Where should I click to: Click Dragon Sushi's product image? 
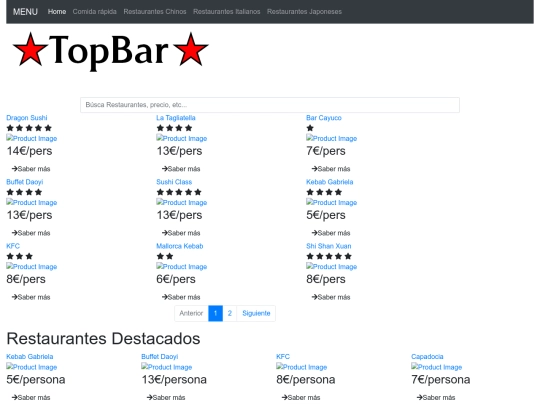[x=32, y=138]
